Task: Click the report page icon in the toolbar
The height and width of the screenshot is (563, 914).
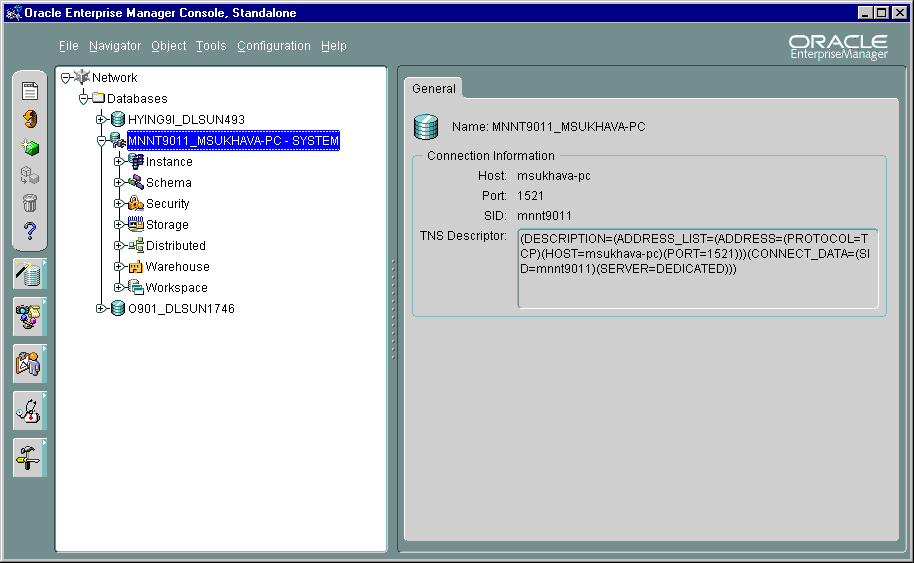Action: [x=30, y=91]
